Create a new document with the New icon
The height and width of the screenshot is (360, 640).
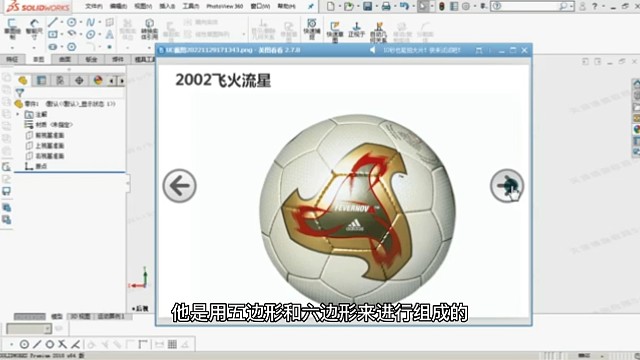coord(331,6)
